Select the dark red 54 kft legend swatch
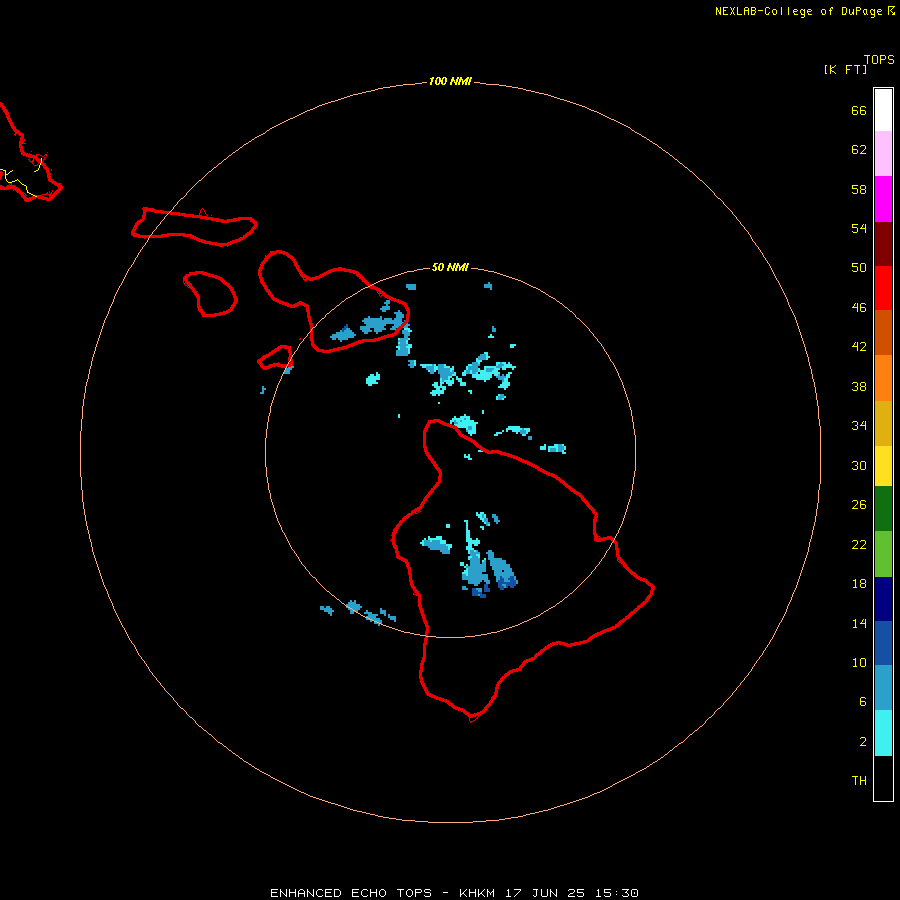The image size is (900, 900). click(883, 244)
